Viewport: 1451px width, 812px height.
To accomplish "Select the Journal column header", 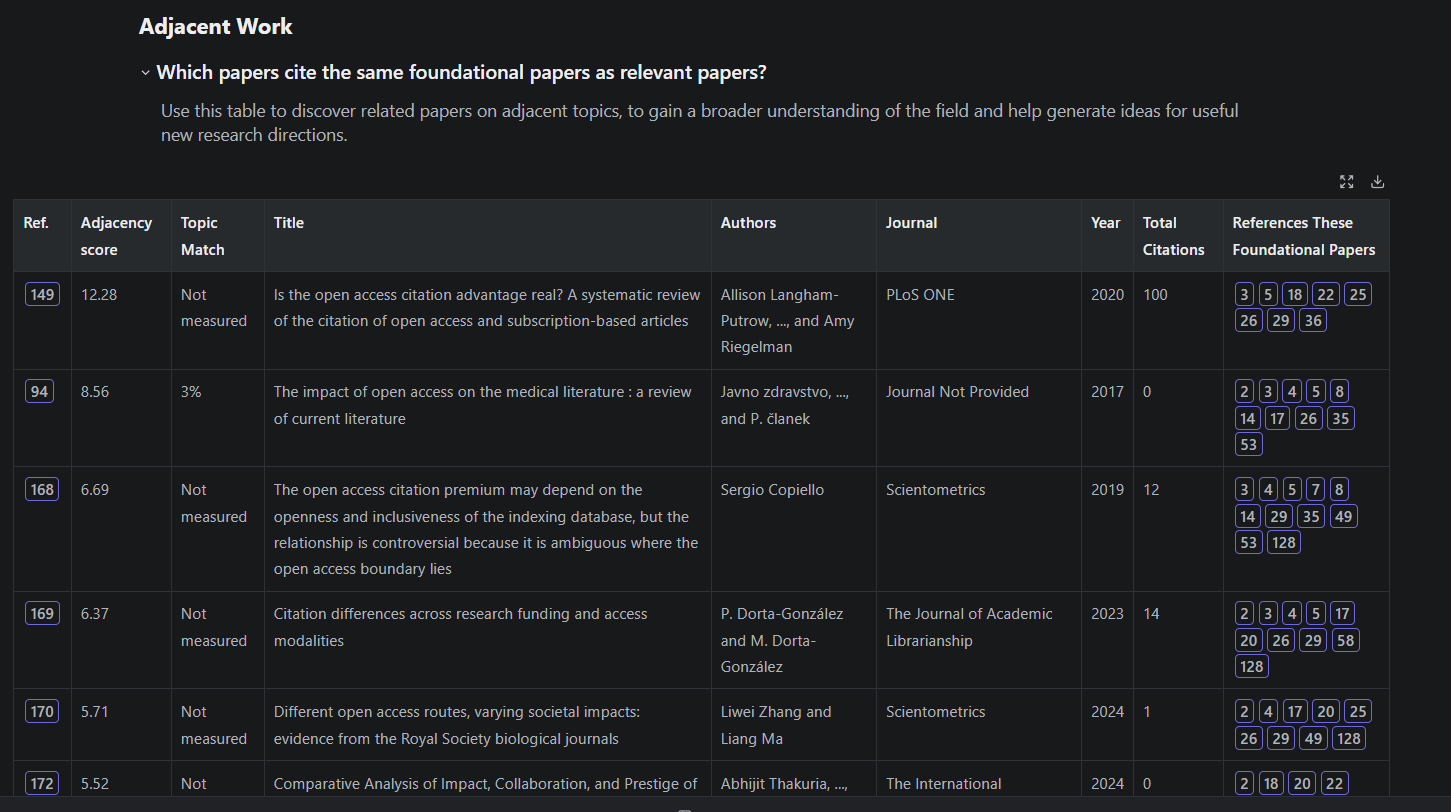I will pyautogui.click(x=911, y=223).
